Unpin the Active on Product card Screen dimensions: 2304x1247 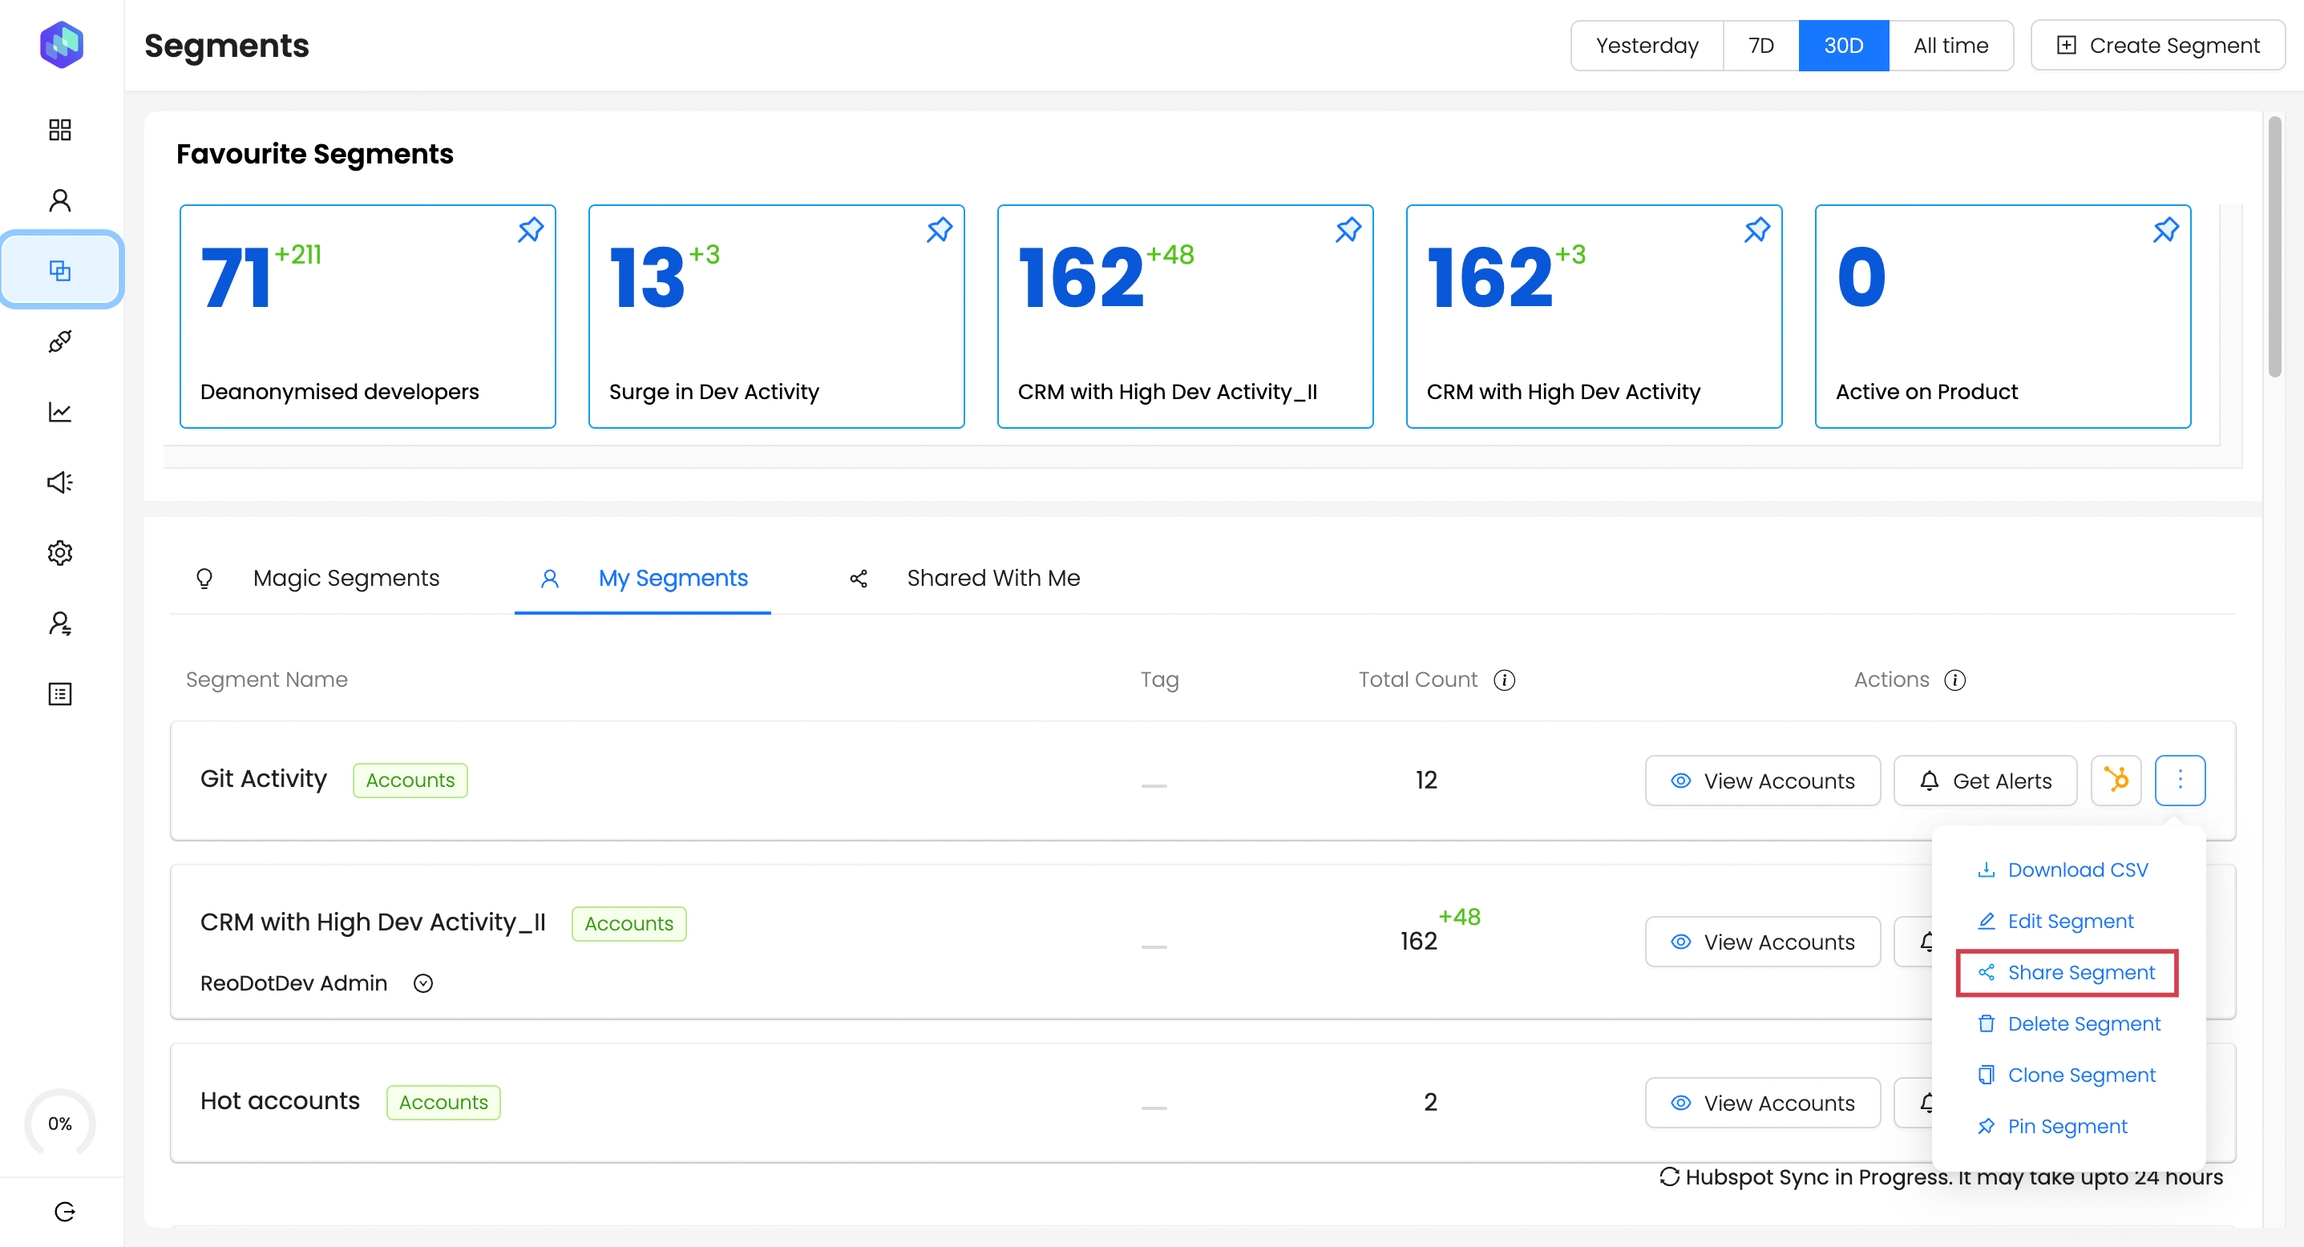pos(2165,230)
